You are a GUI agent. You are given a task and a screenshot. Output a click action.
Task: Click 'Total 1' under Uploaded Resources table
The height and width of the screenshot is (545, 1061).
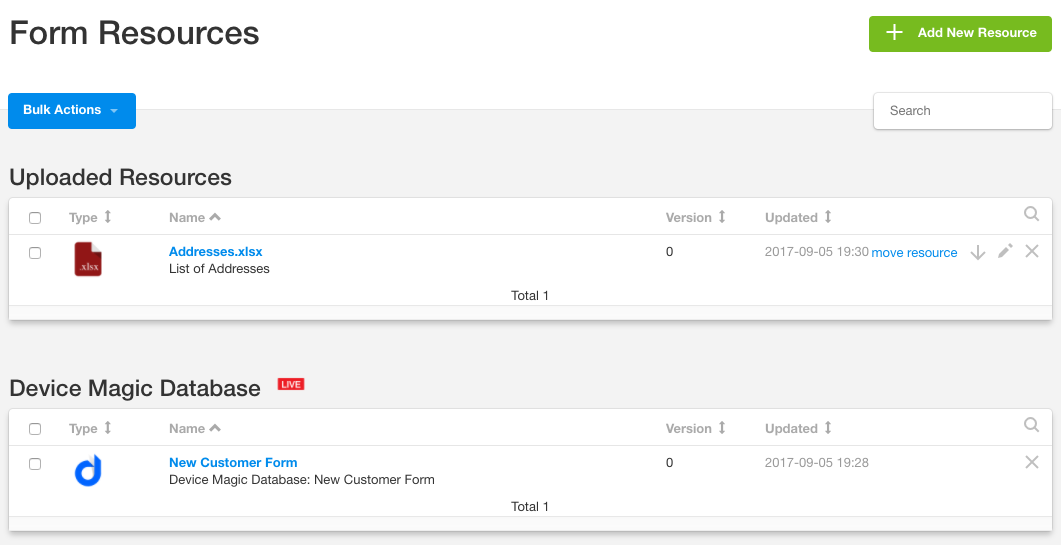point(530,296)
